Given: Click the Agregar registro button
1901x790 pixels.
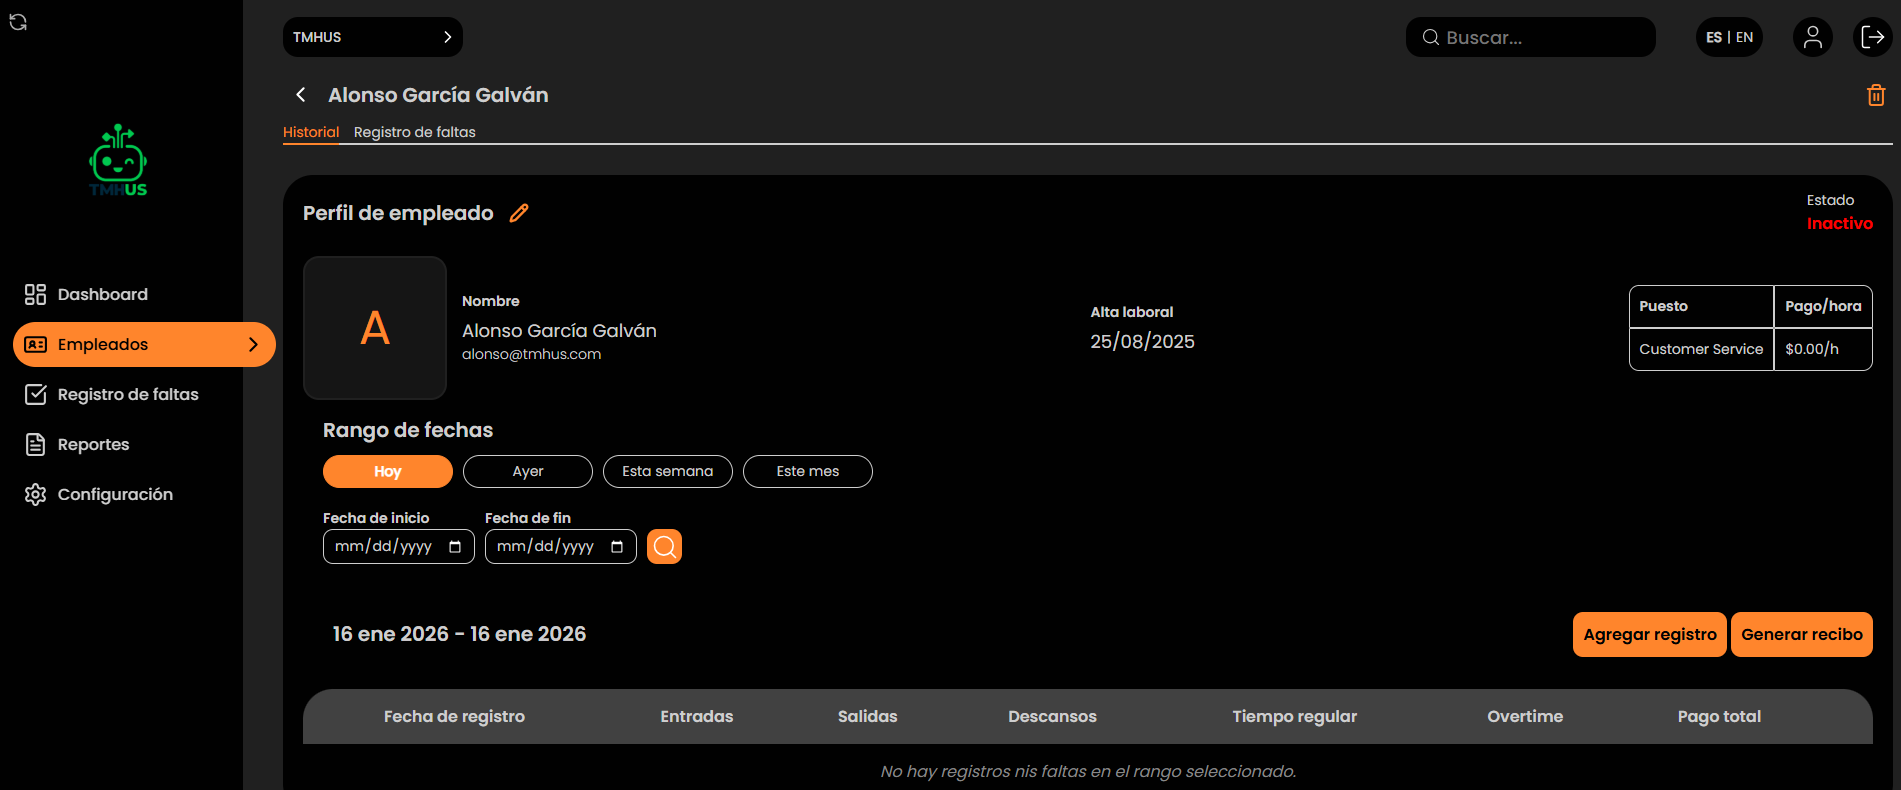Looking at the screenshot, I should (x=1649, y=634).
